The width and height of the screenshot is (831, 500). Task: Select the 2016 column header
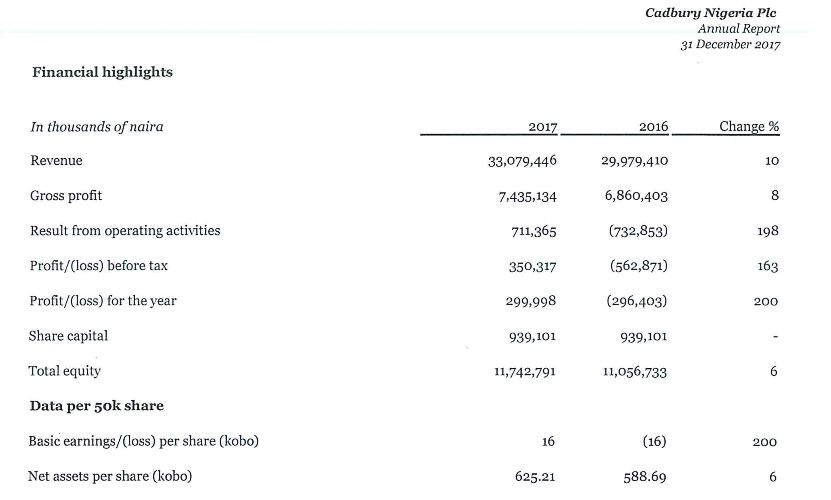[x=653, y=127]
